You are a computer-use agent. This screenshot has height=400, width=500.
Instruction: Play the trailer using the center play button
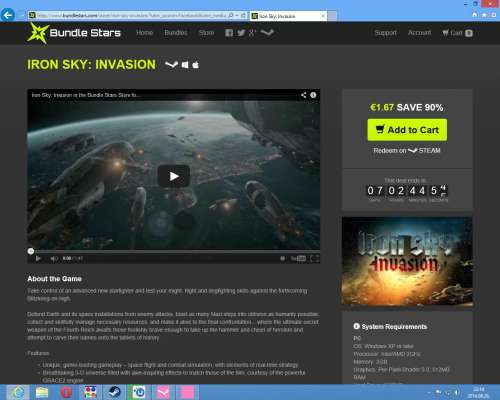174,176
